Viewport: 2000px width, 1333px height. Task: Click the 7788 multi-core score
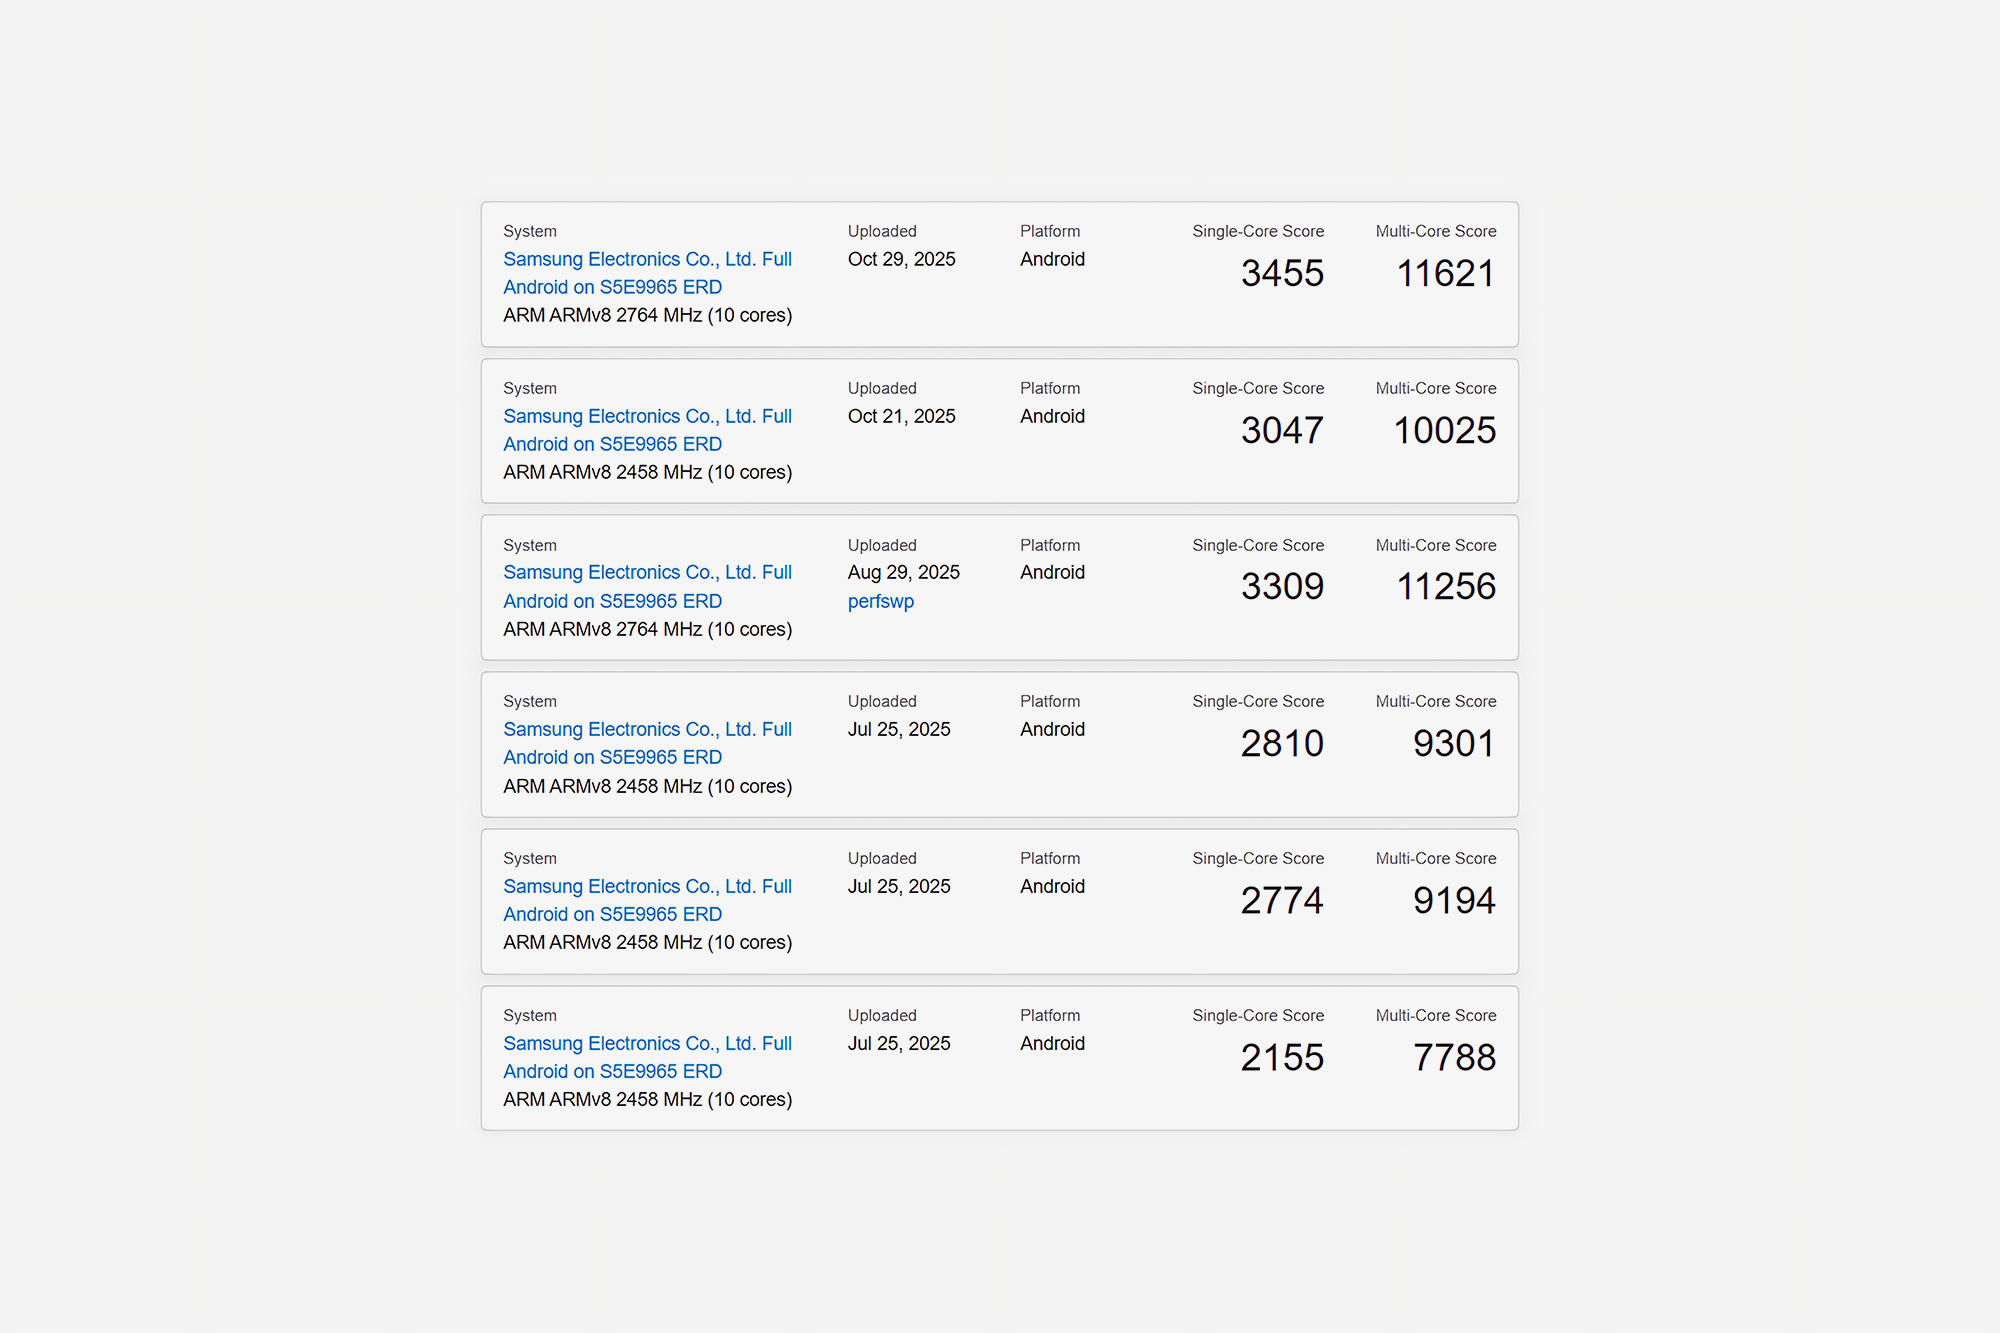tap(1454, 1057)
